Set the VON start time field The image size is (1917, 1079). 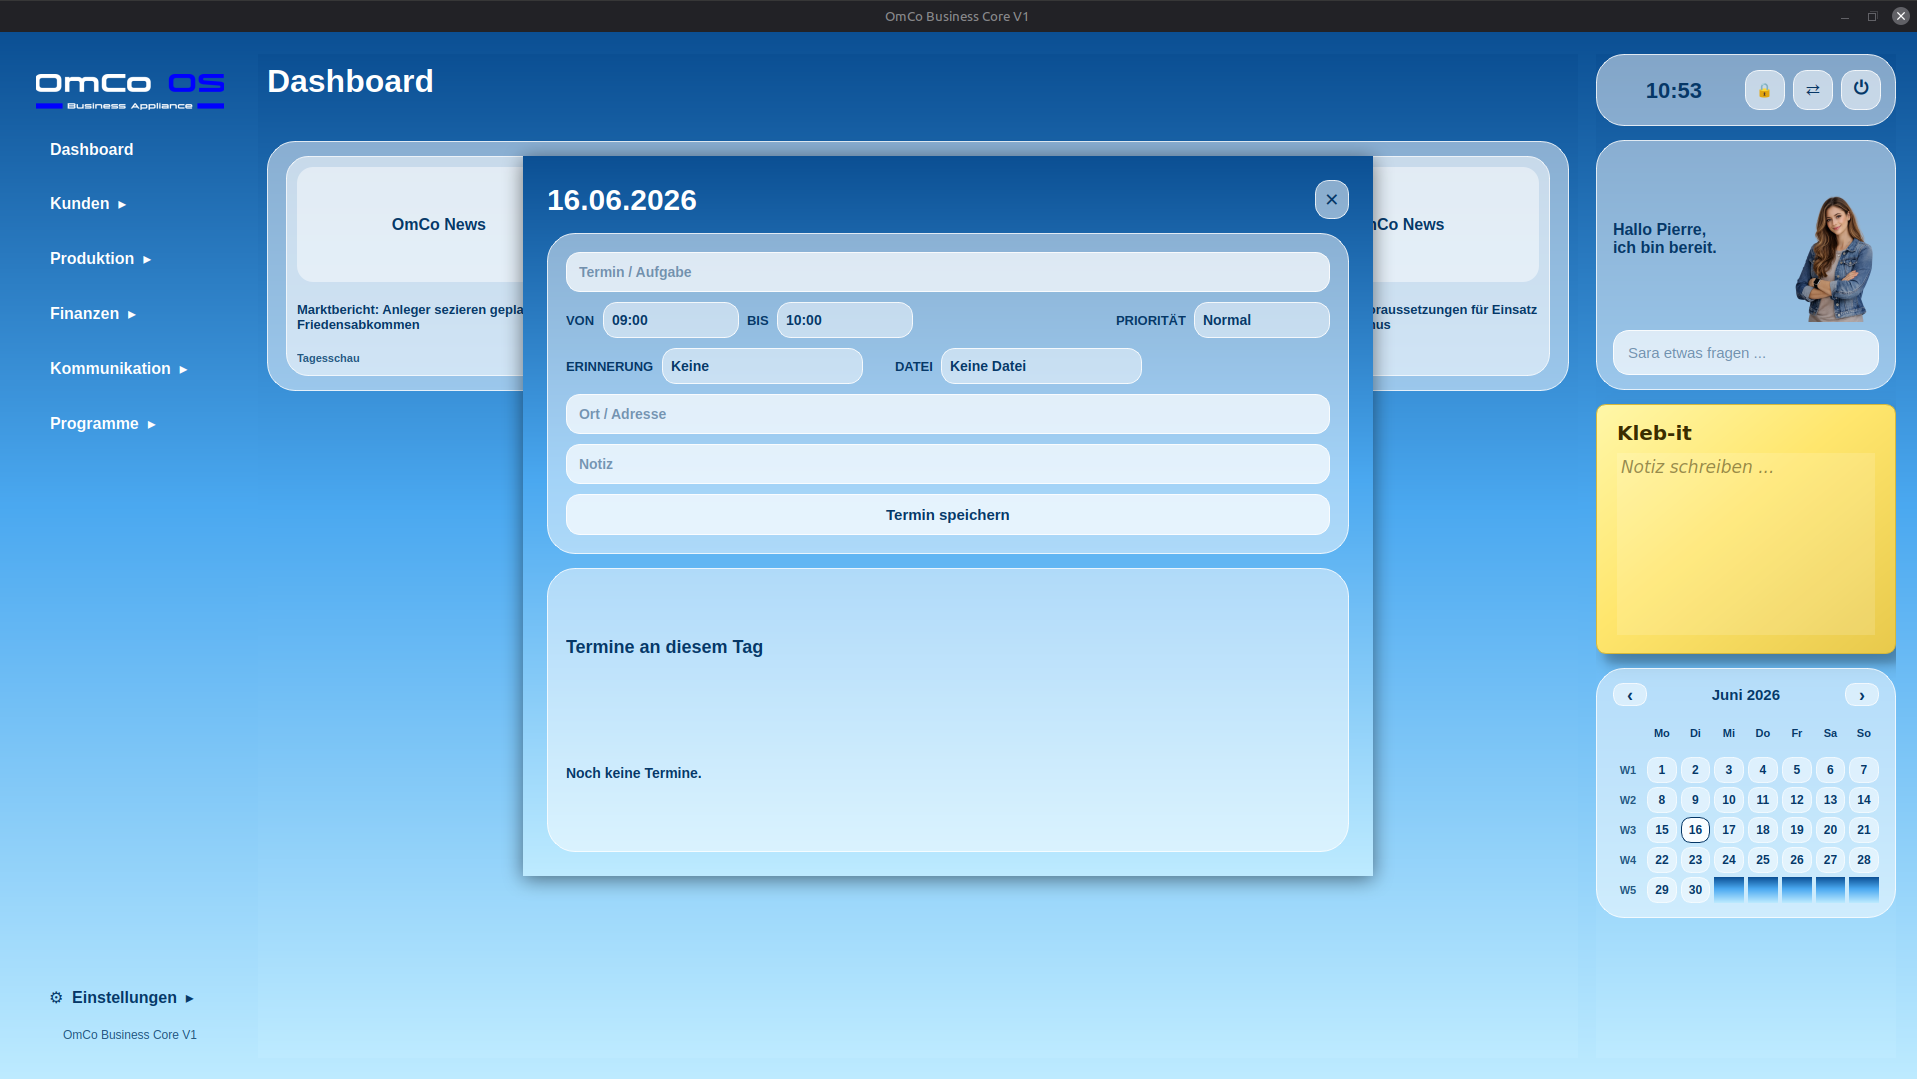pyautogui.click(x=670, y=320)
